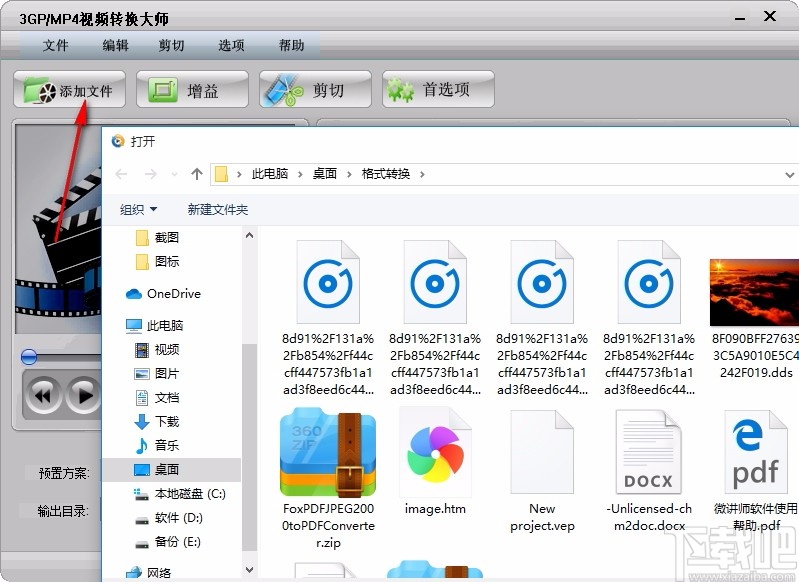Select 此电脑 in navigation pane
Image resolution: width=799 pixels, height=582 pixels.
[x=154, y=325]
